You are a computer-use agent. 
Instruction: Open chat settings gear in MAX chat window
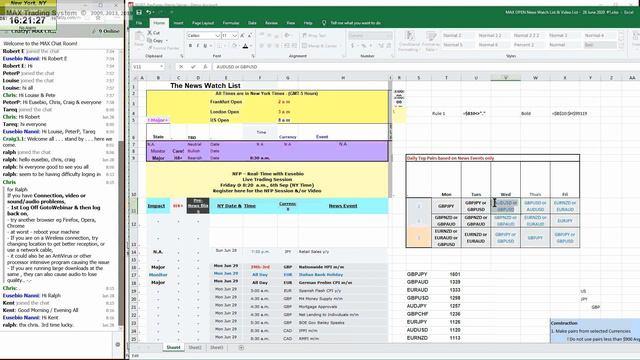point(118,344)
